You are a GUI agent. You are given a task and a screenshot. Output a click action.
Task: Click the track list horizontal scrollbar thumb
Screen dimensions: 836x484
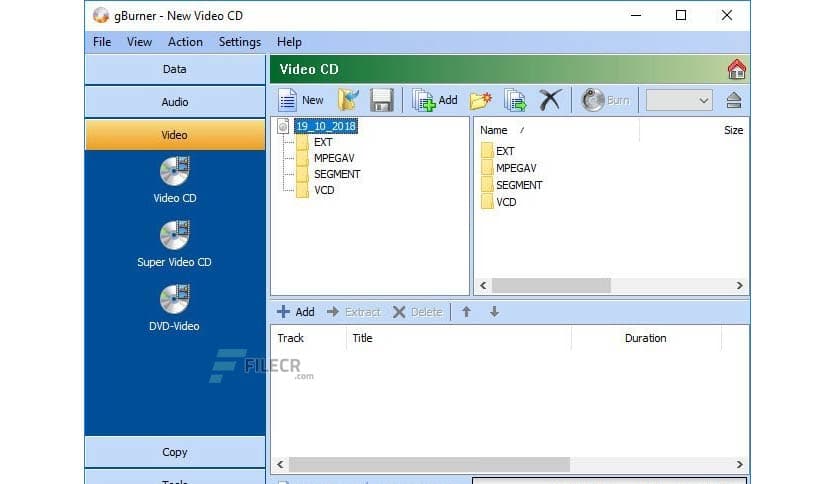point(429,465)
